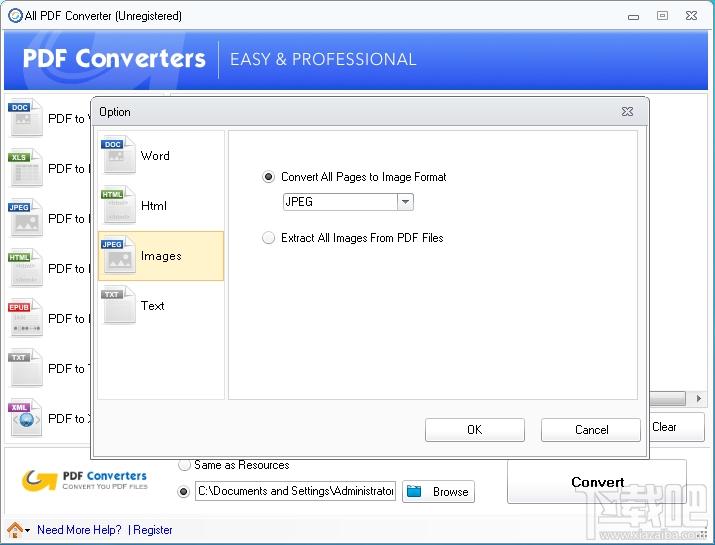Open the Register link
This screenshot has width=715, height=545.
click(153, 530)
